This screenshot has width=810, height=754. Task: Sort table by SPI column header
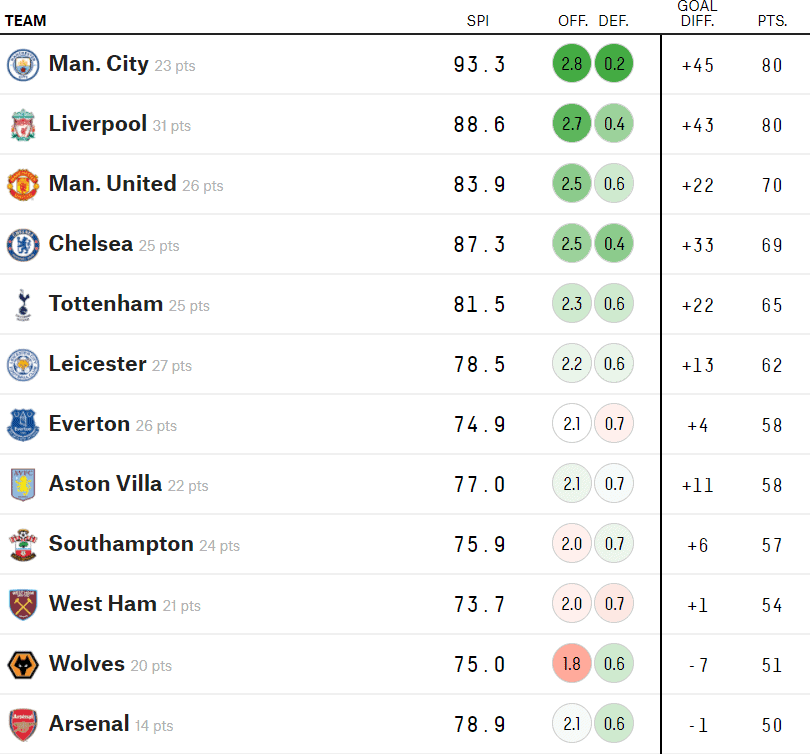477,21
